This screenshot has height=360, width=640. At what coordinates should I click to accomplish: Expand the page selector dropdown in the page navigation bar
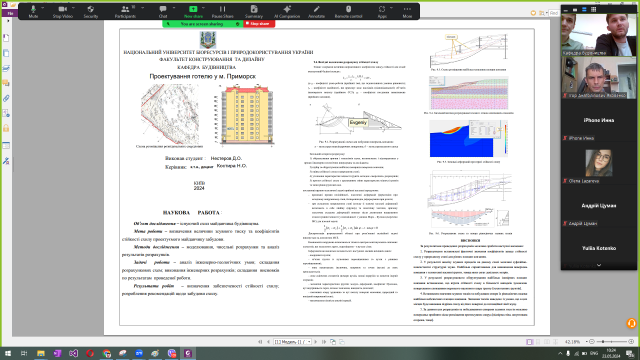tap(309, 342)
